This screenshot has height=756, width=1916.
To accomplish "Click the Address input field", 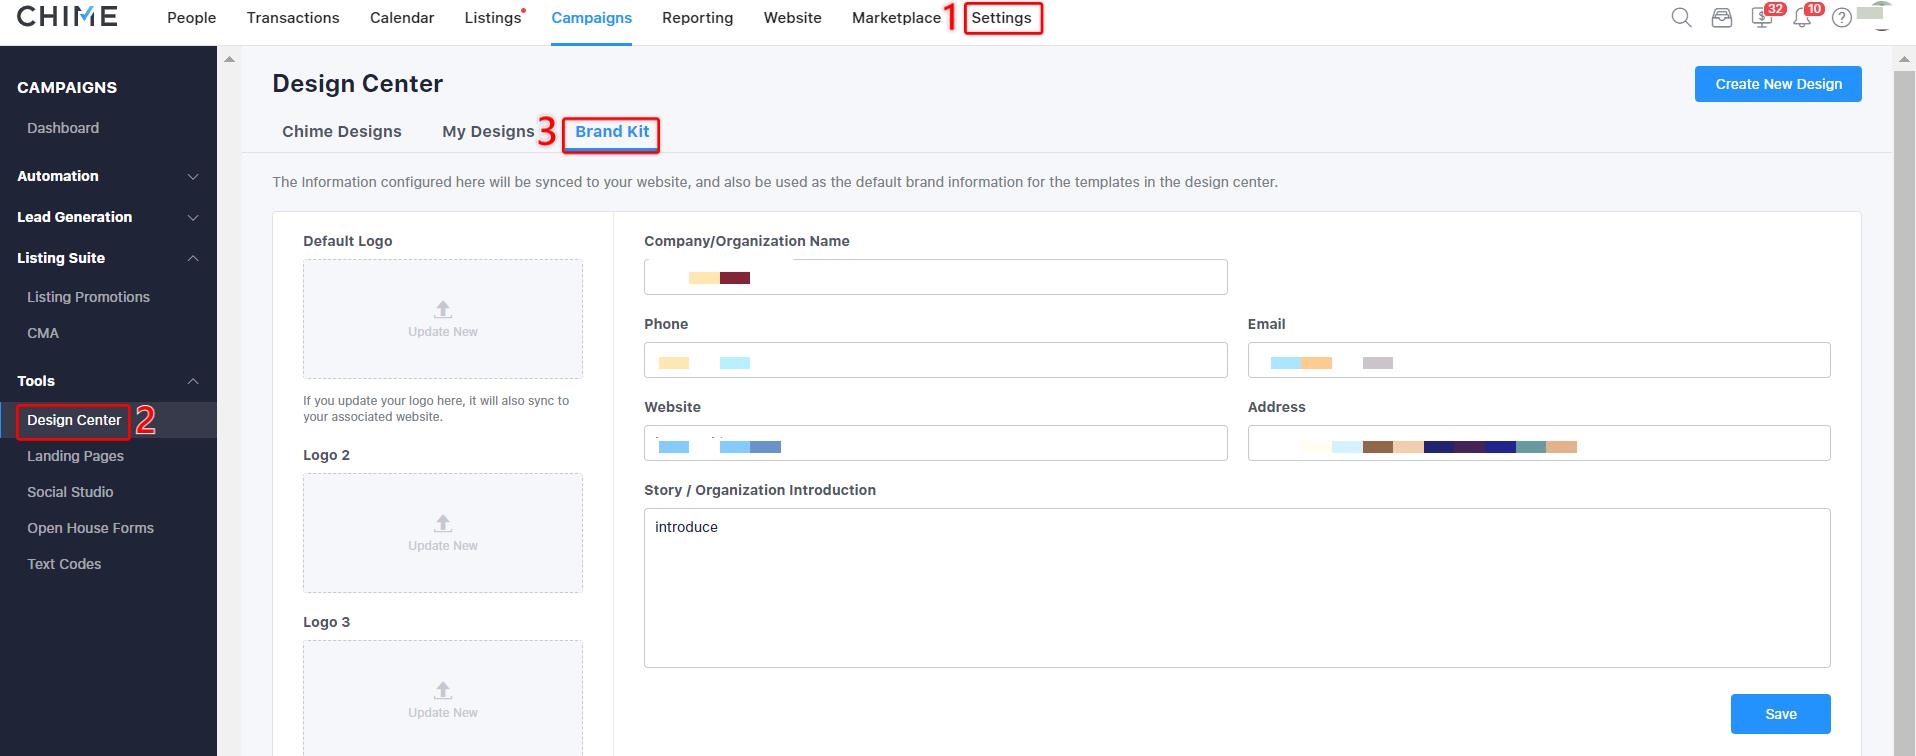I will [x=1539, y=443].
